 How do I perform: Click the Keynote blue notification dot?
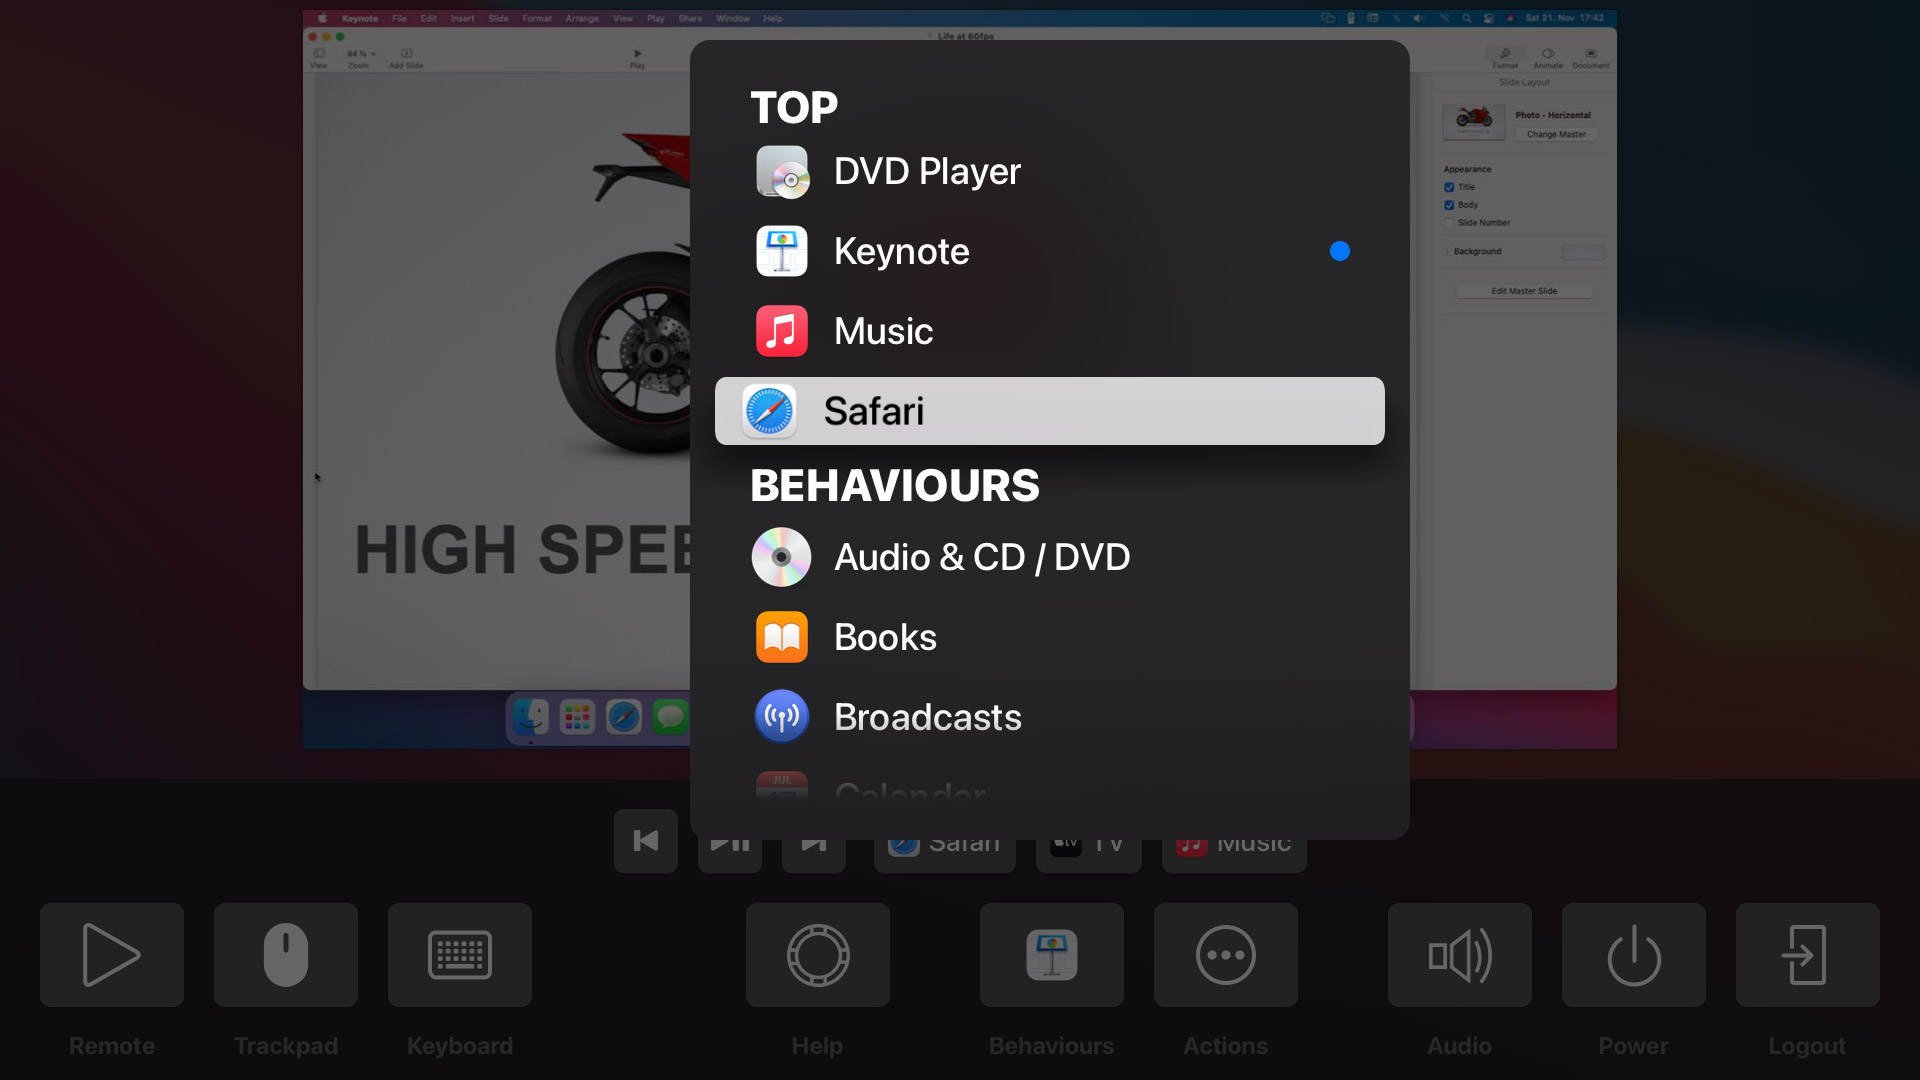tap(1340, 251)
